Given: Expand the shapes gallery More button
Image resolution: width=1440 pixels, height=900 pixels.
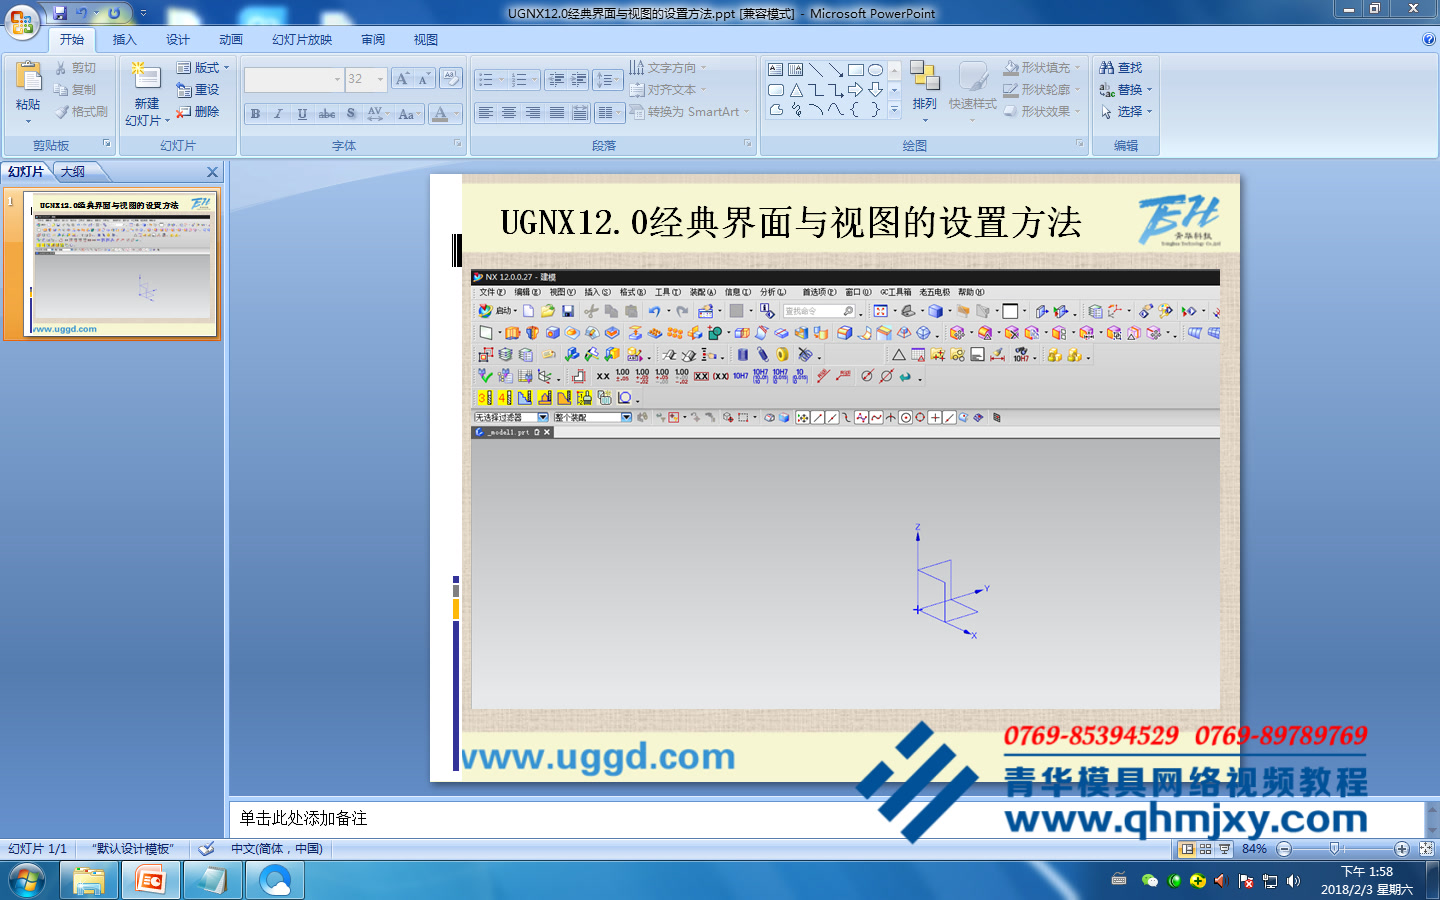Looking at the screenshot, I should 894,110.
